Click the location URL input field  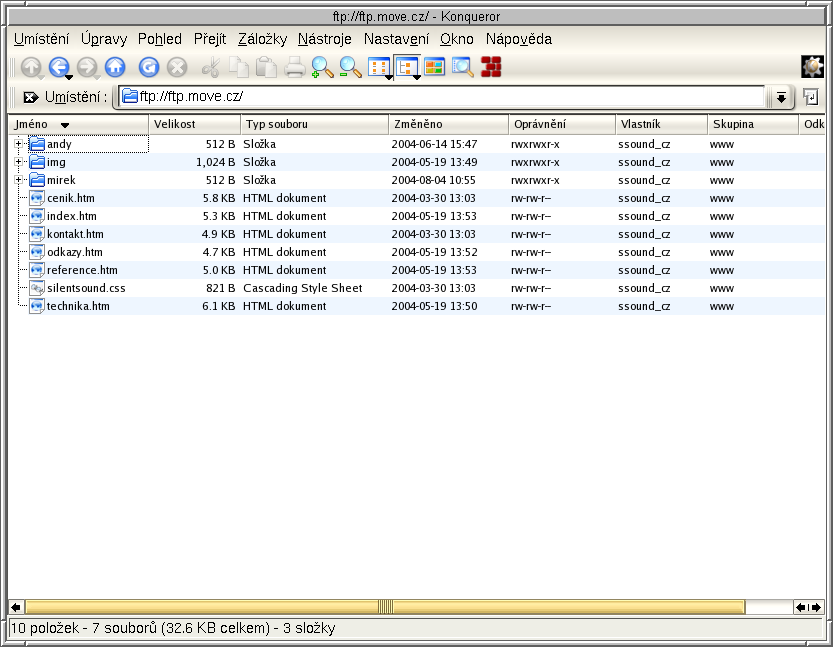(x=441, y=97)
